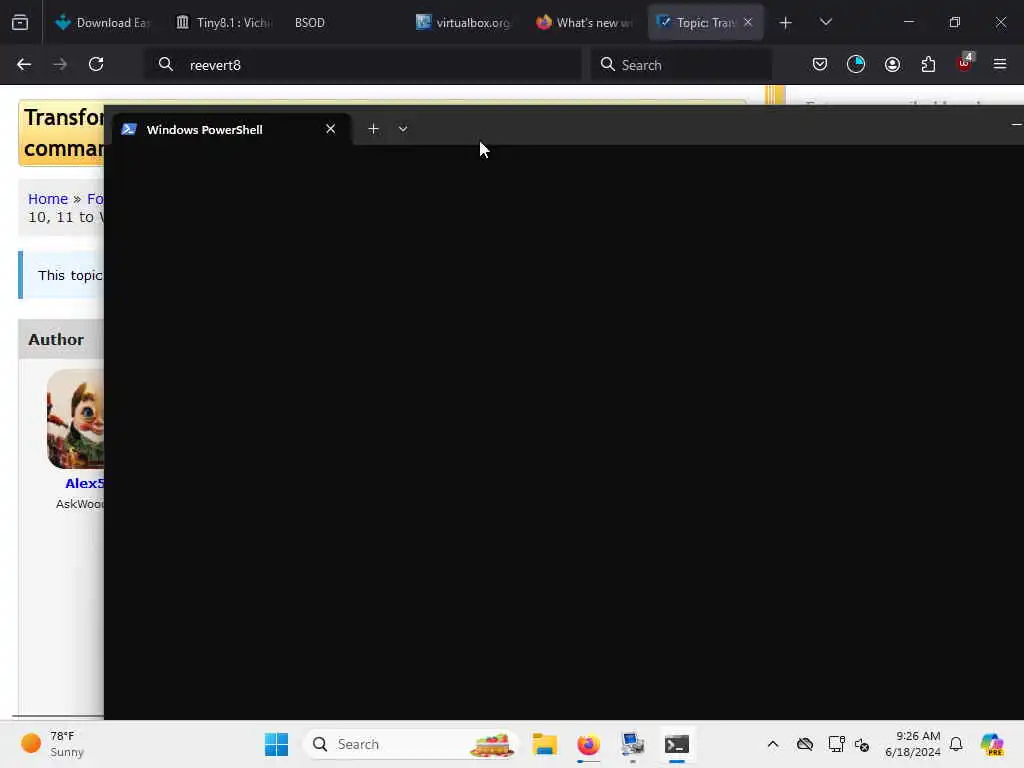Switch to Terminal taskbar icon
Viewport: 1024px width, 768px height.
point(677,744)
